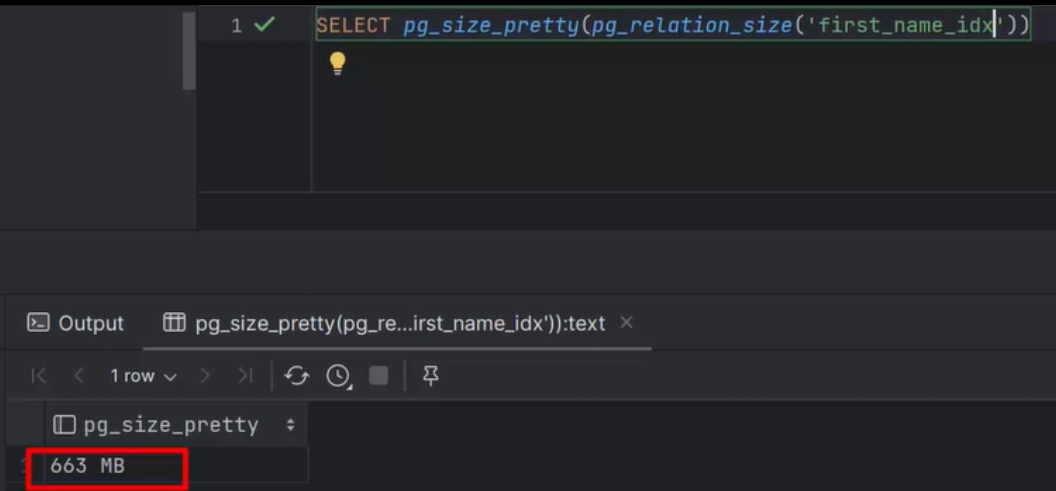This screenshot has width=1056, height=491.
Task: Click the yellow light bulb intention icon
Action: click(x=338, y=64)
